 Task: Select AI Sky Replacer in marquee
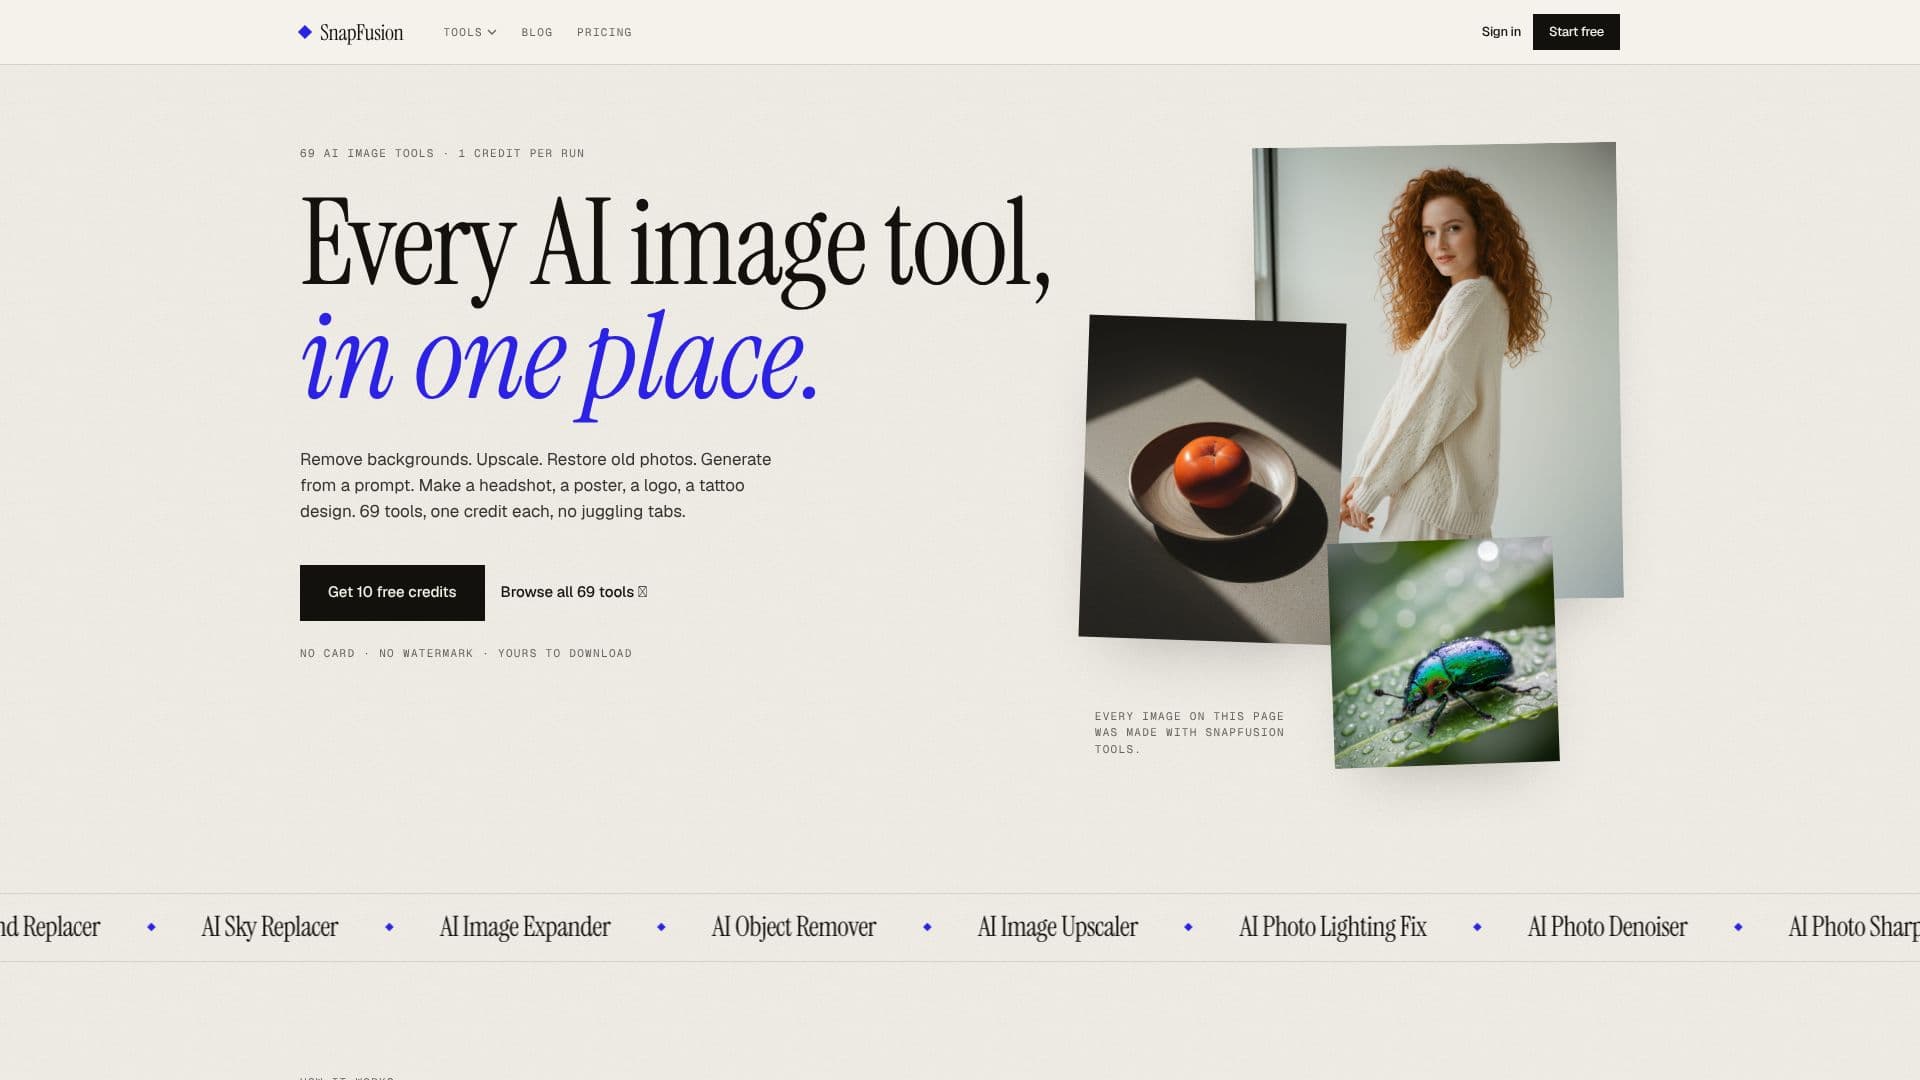point(270,927)
